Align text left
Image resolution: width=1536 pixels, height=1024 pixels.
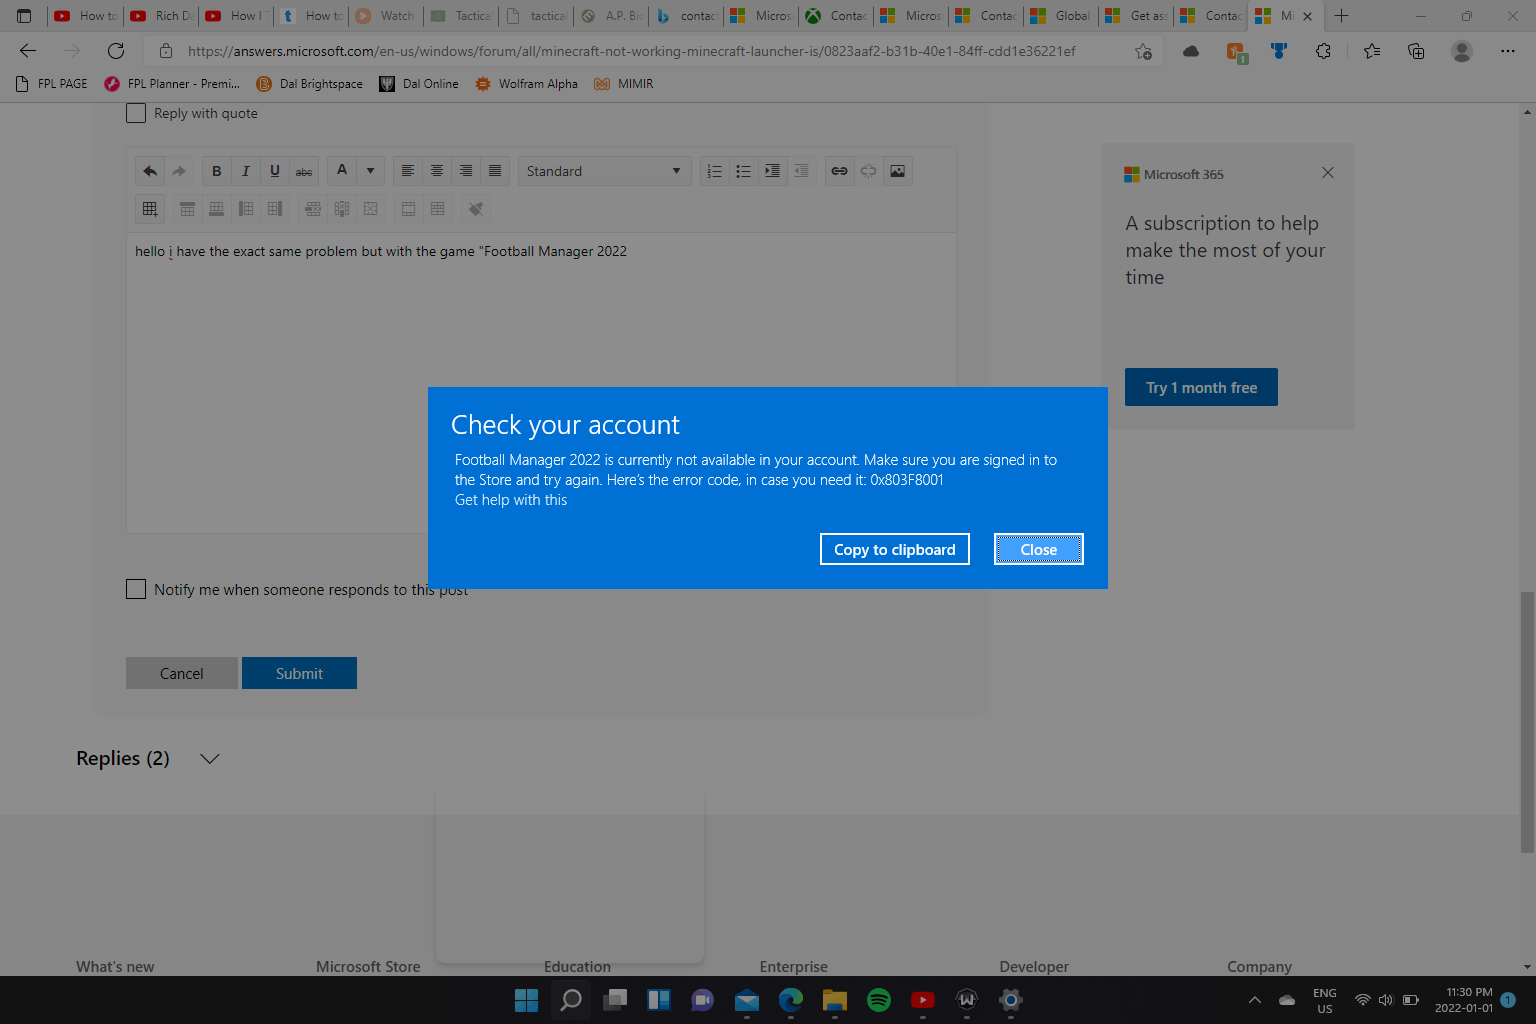pyautogui.click(x=408, y=171)
